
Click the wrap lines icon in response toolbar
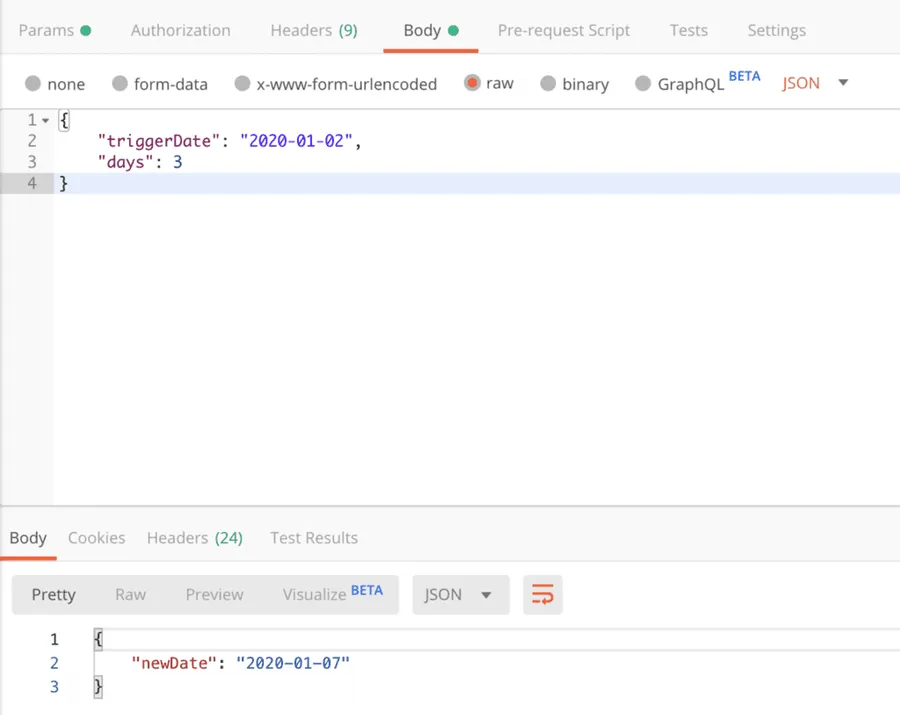point(542,595)
